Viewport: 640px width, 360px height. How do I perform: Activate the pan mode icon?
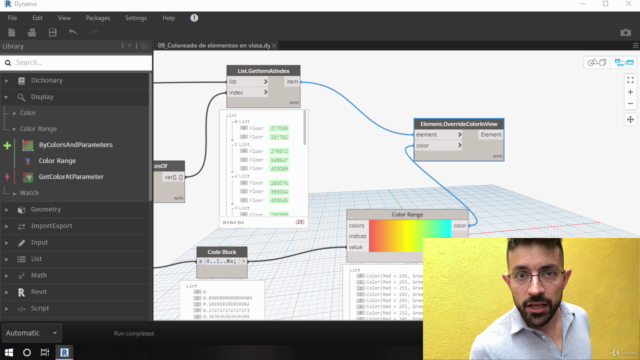coord(630,120)
